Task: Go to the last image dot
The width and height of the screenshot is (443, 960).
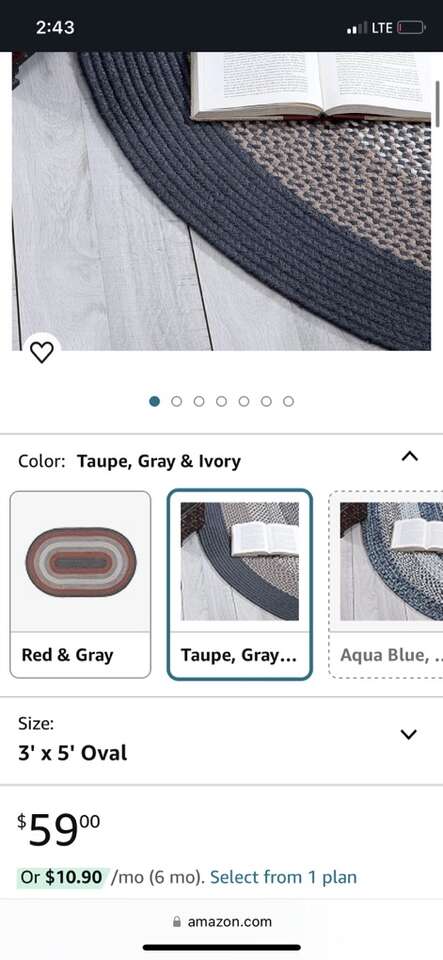Action: [x=288, y=401]
